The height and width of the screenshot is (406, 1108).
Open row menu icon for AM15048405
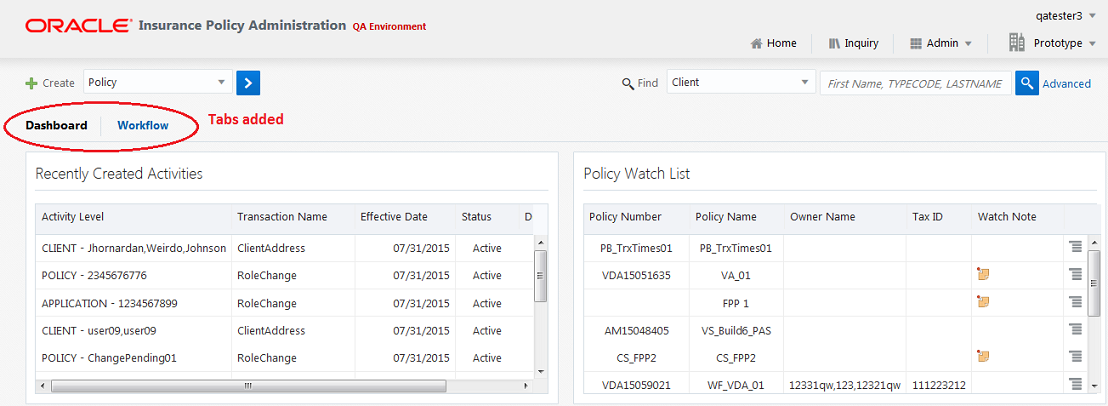(x=1075, y=329)
